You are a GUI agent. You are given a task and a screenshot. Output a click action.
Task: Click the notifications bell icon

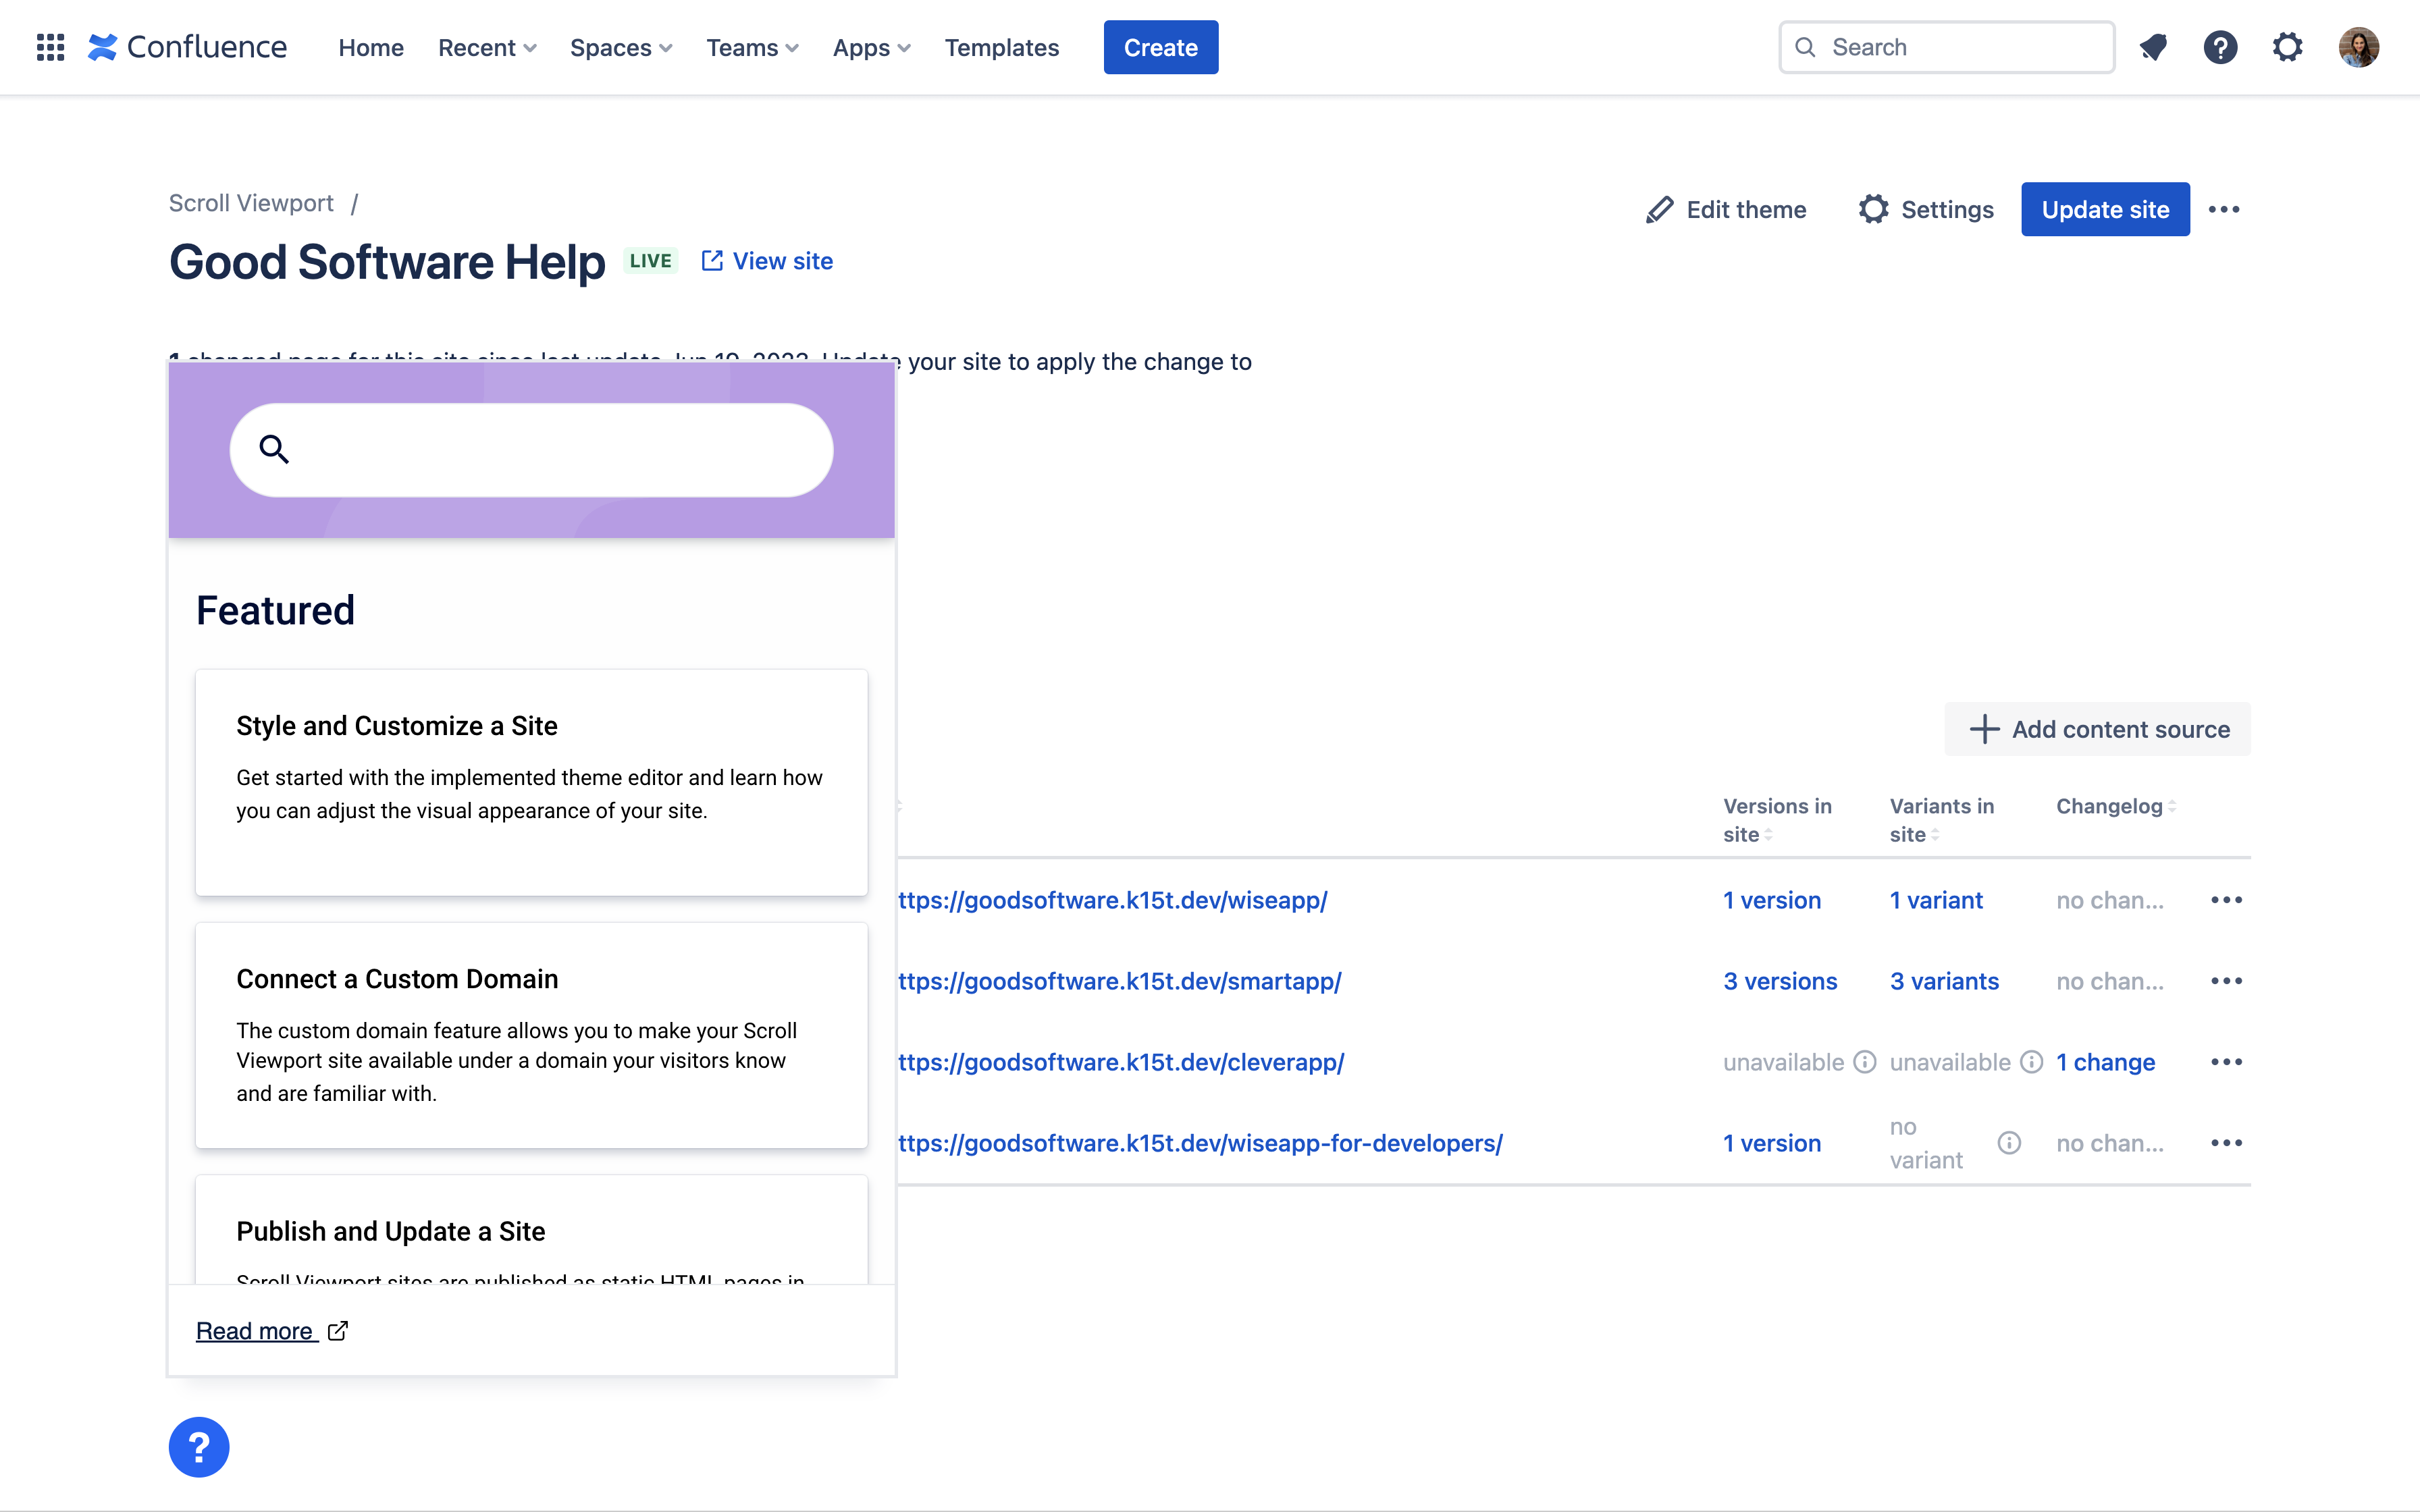2153,47
